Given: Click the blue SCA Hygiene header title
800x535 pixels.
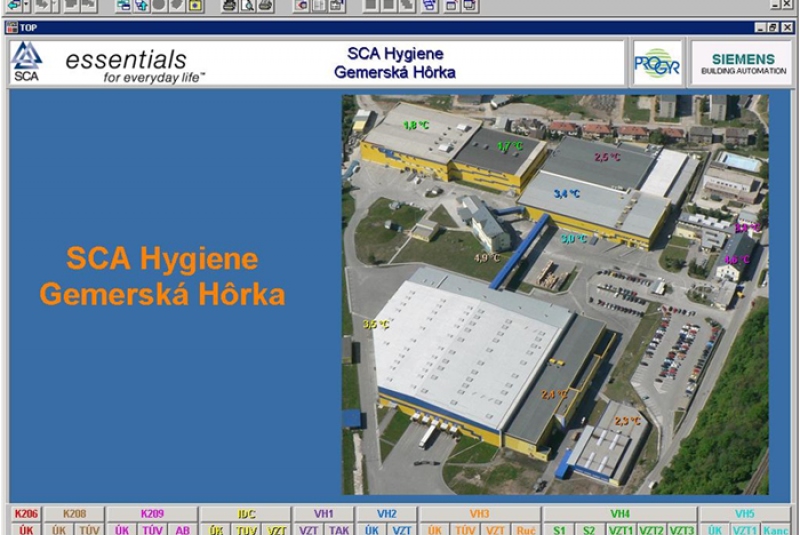Looking at the screenshot, I should tap(395, 63).
